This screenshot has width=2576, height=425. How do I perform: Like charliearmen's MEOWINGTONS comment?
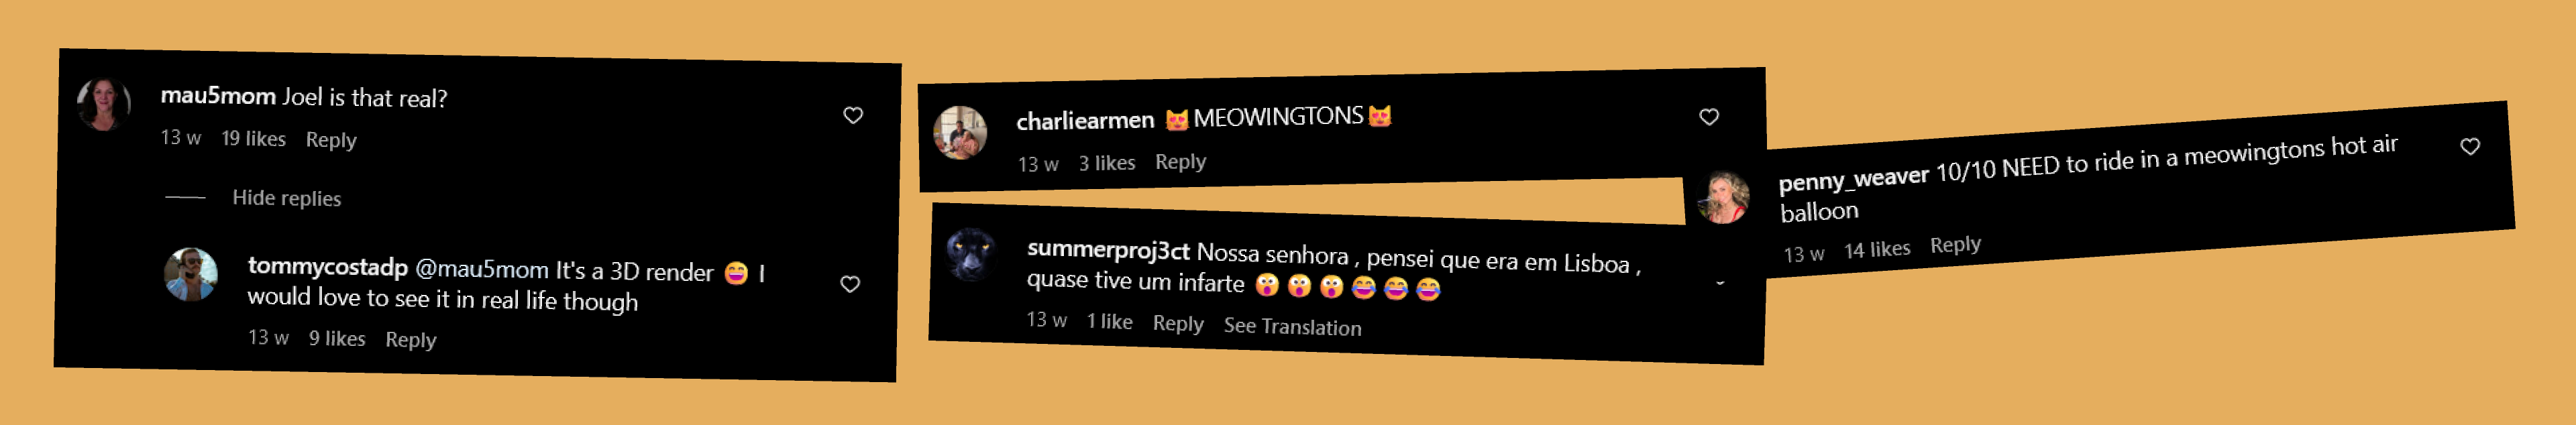click(1709, 117)
